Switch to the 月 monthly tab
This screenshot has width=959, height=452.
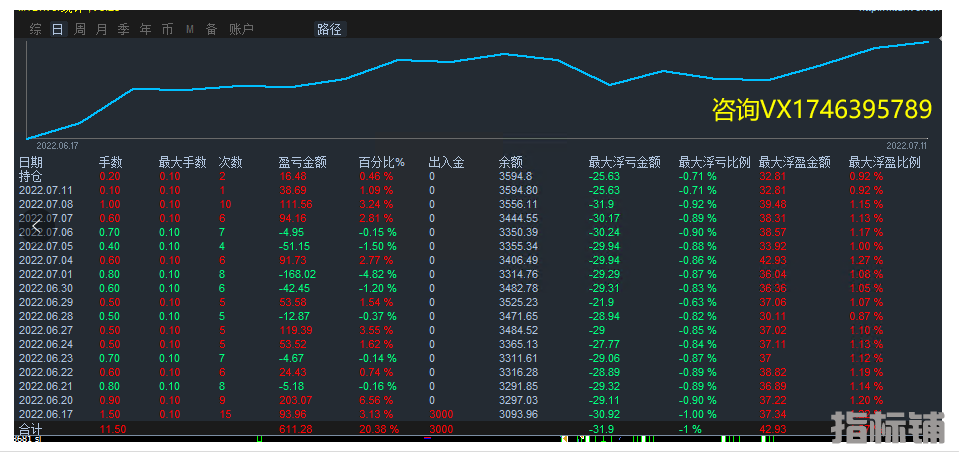click(x=101, y=29)
